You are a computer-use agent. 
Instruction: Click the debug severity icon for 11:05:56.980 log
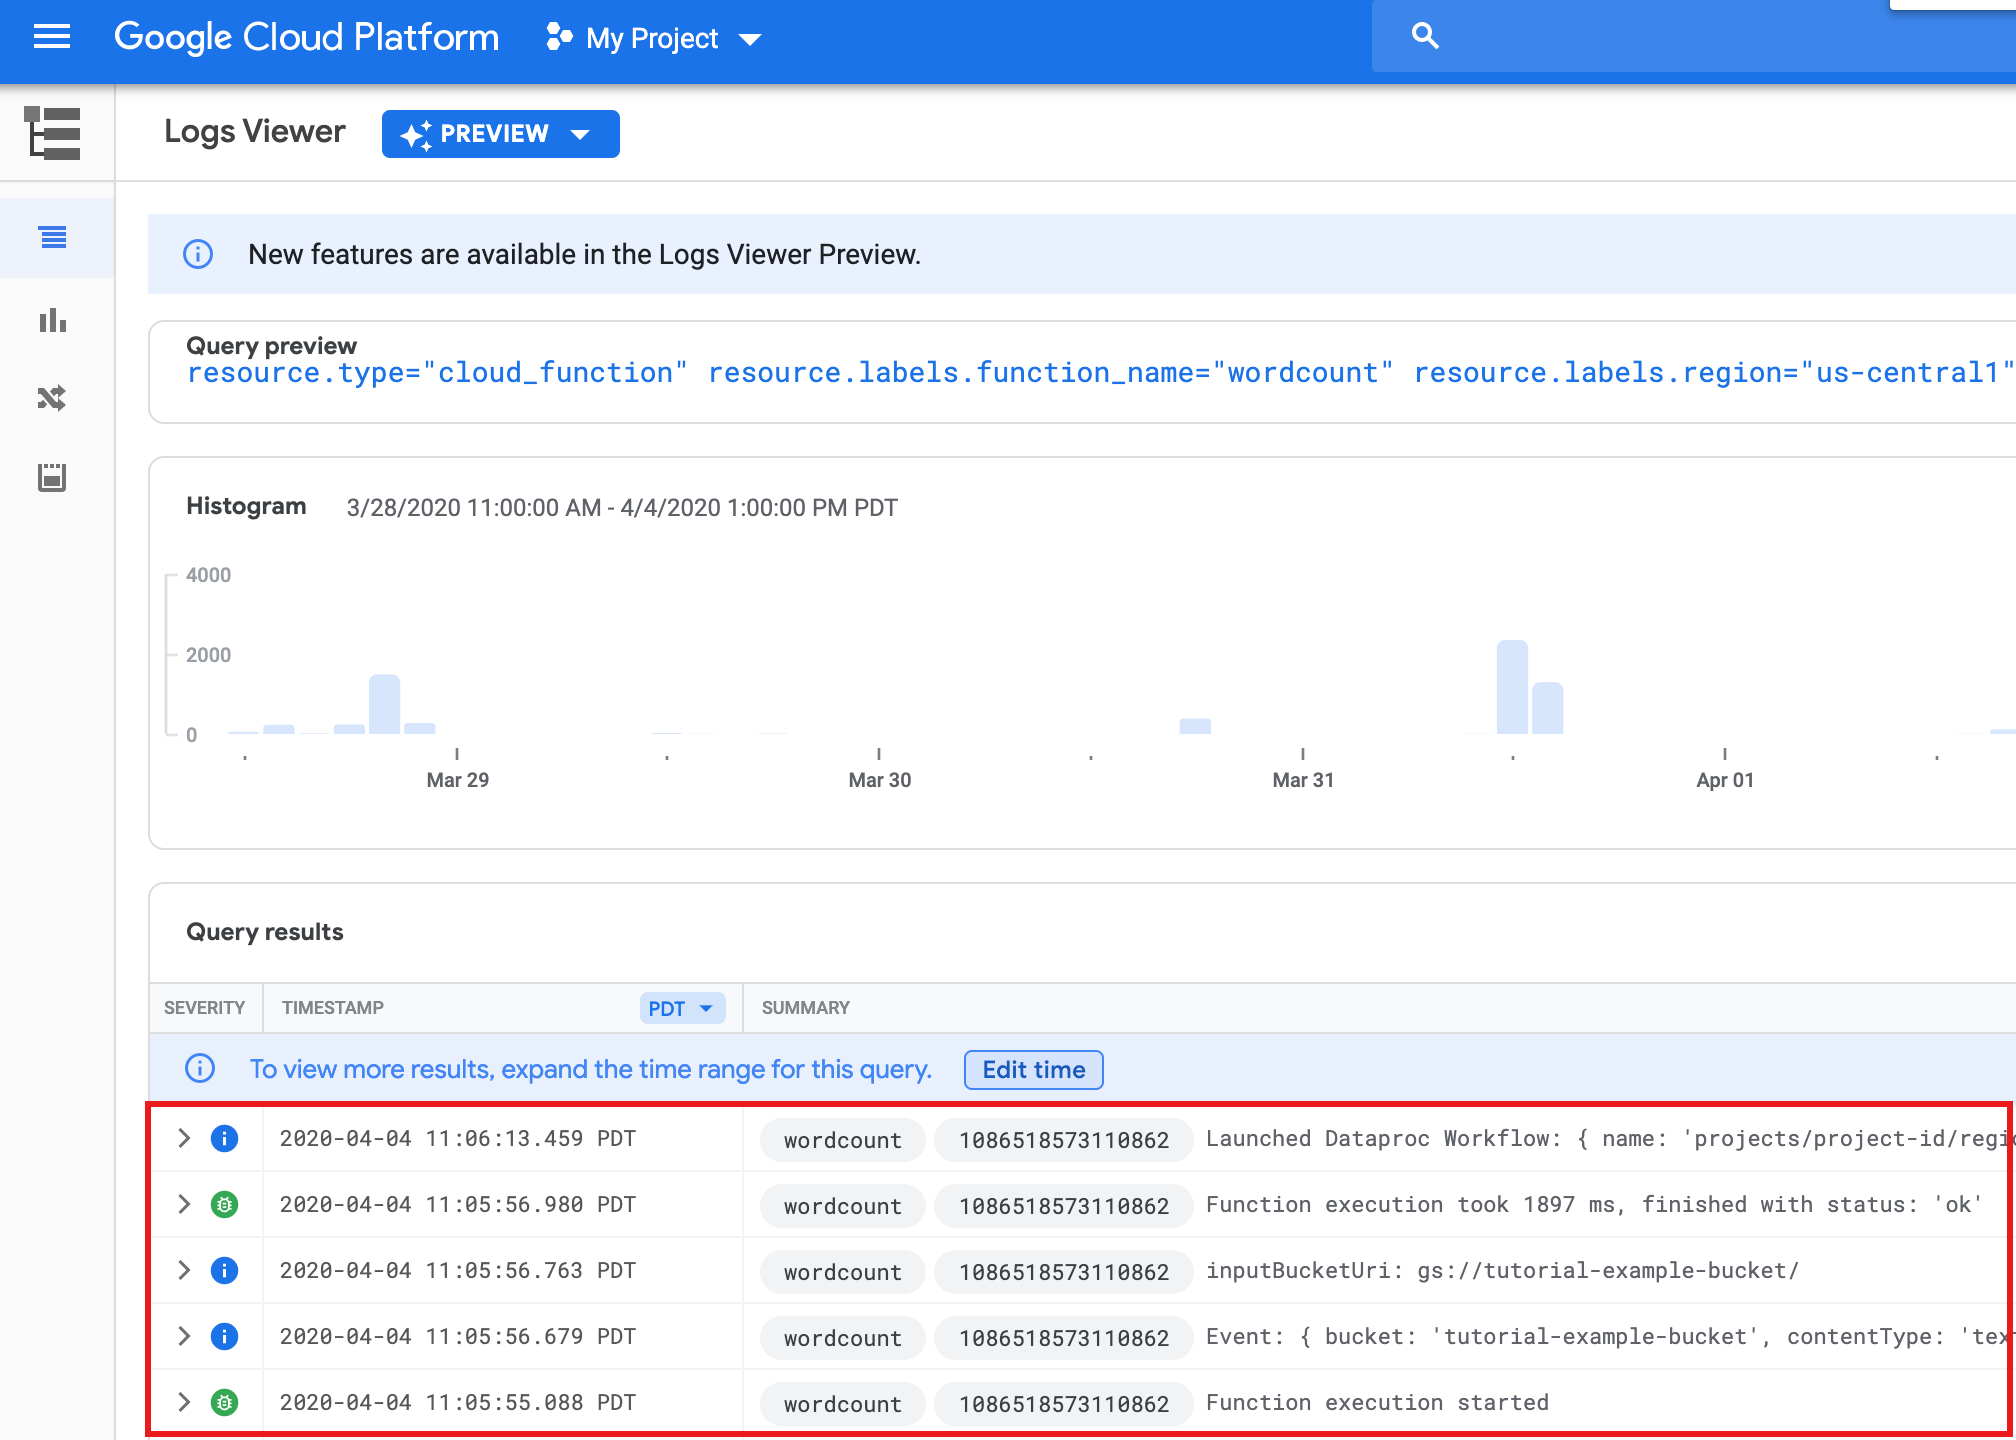[224, 1205]
